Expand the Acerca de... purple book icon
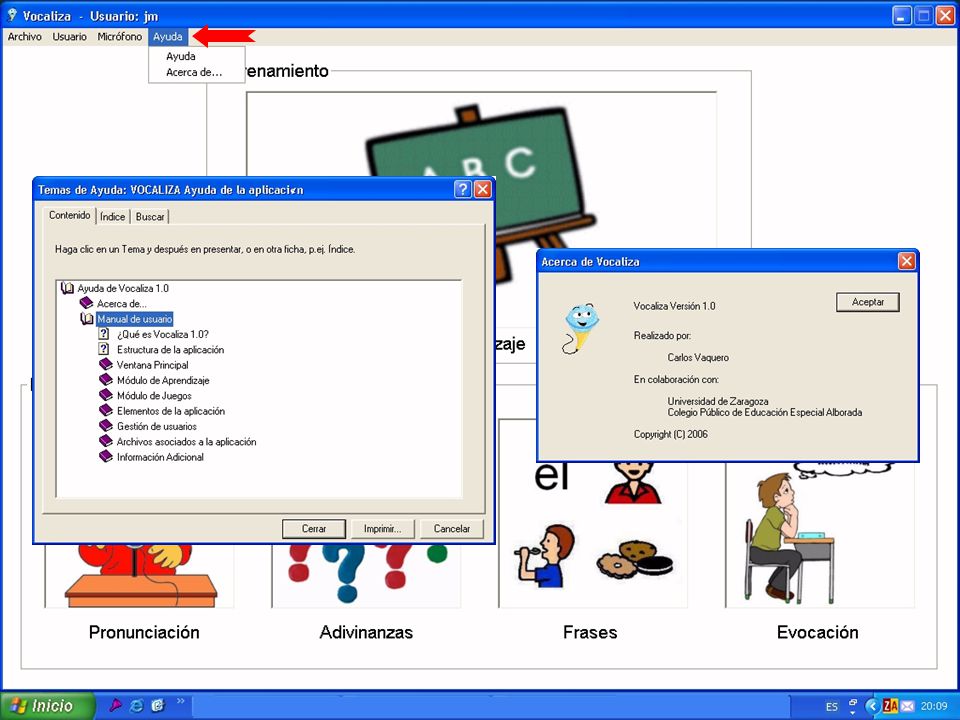The image size is (960, 720). pyautogui.click(x=86, y=303)
